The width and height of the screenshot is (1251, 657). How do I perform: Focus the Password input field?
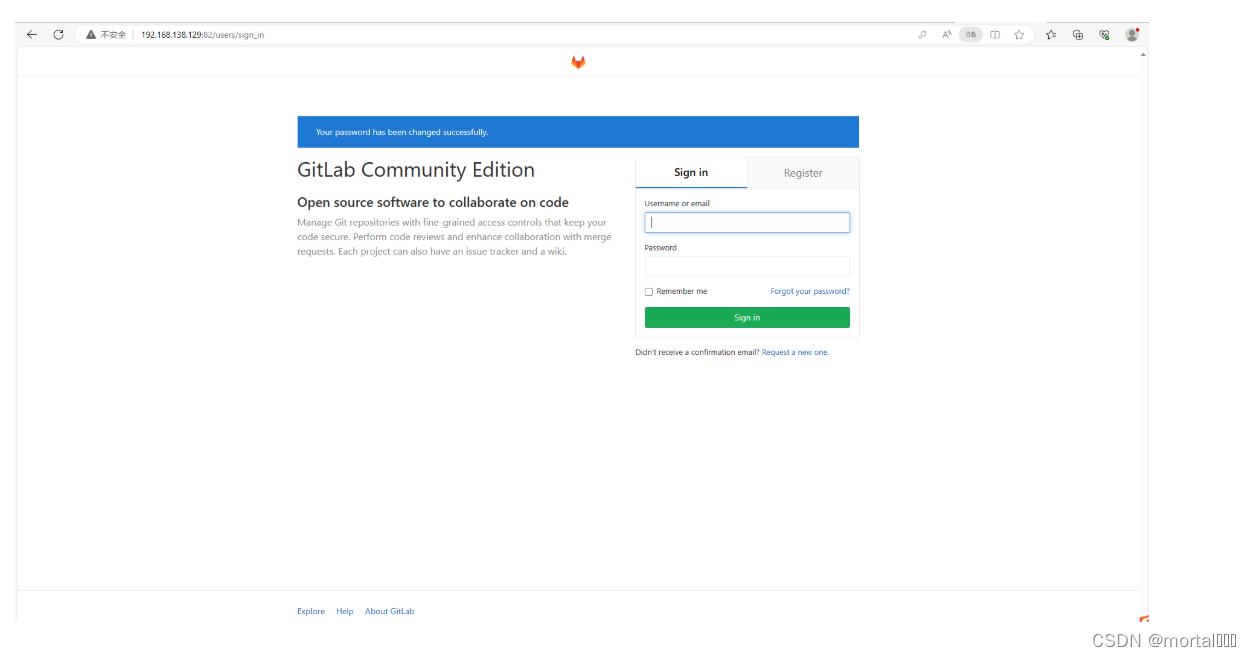coord(747,266)
